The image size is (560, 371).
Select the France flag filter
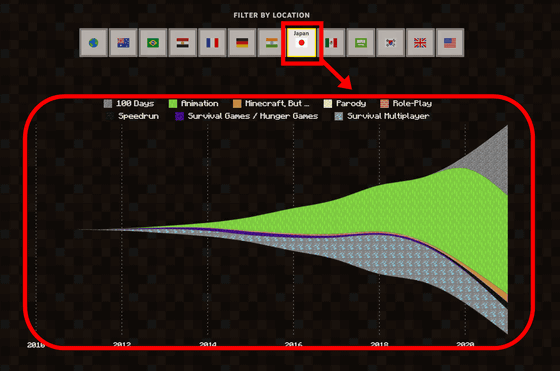(212, 43)
